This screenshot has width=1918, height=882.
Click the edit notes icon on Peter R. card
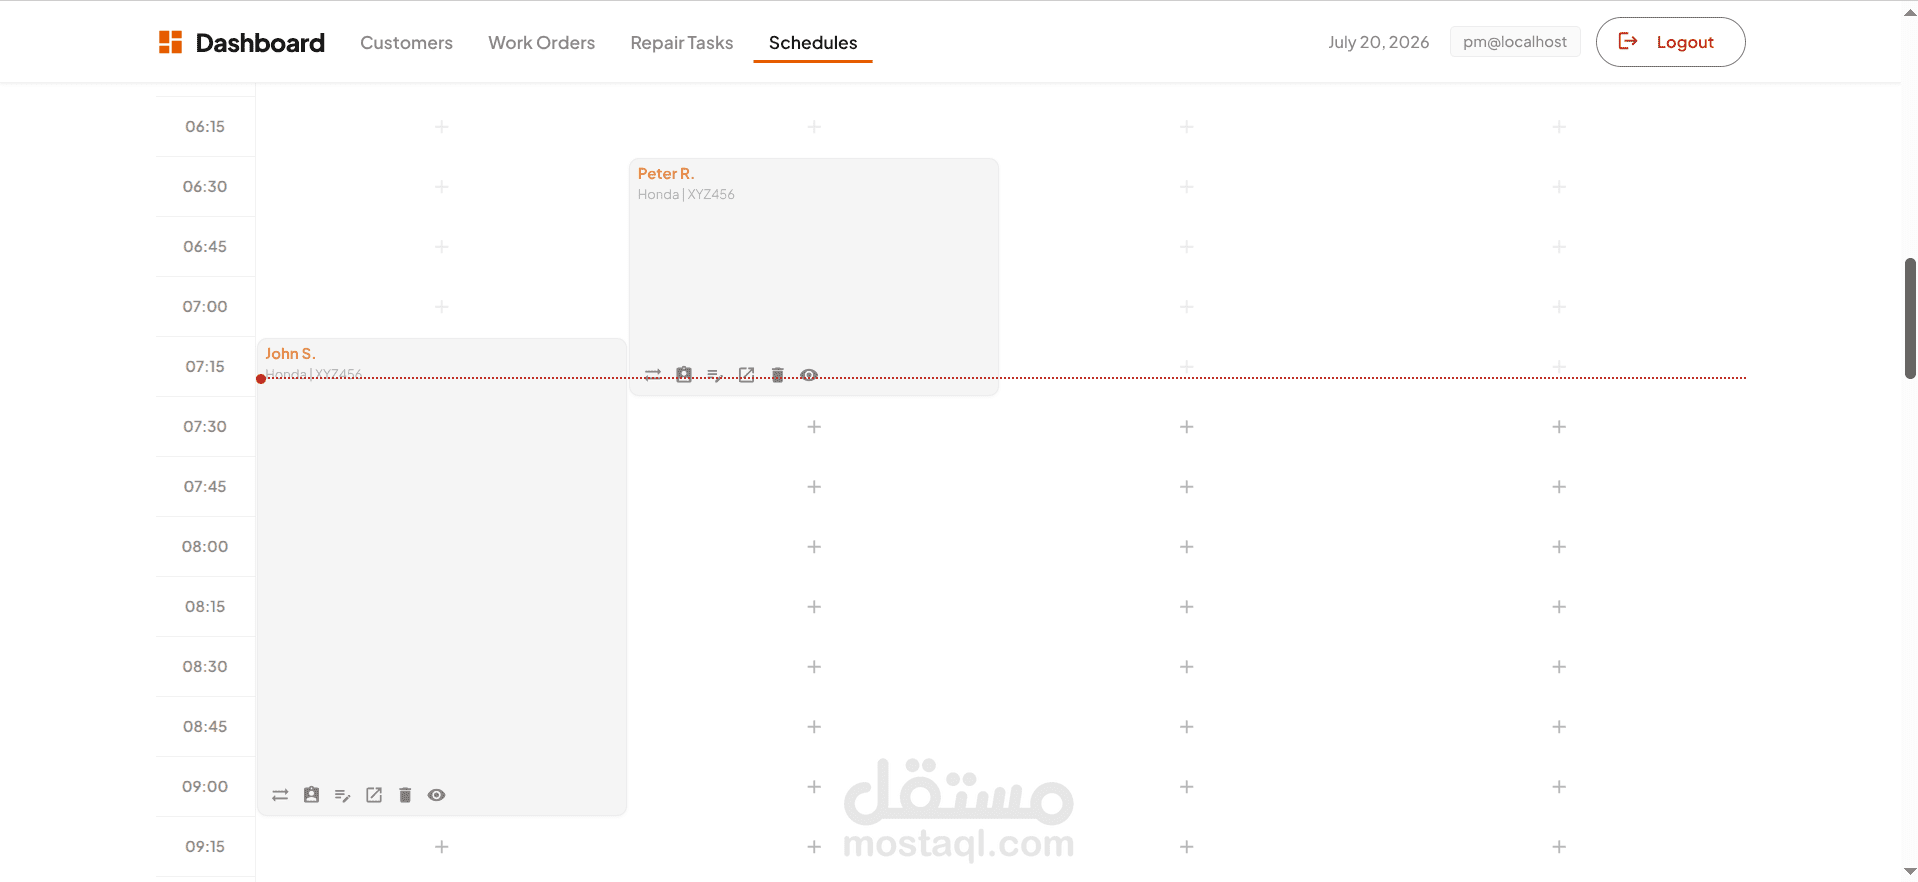click(x=715, y=375)
